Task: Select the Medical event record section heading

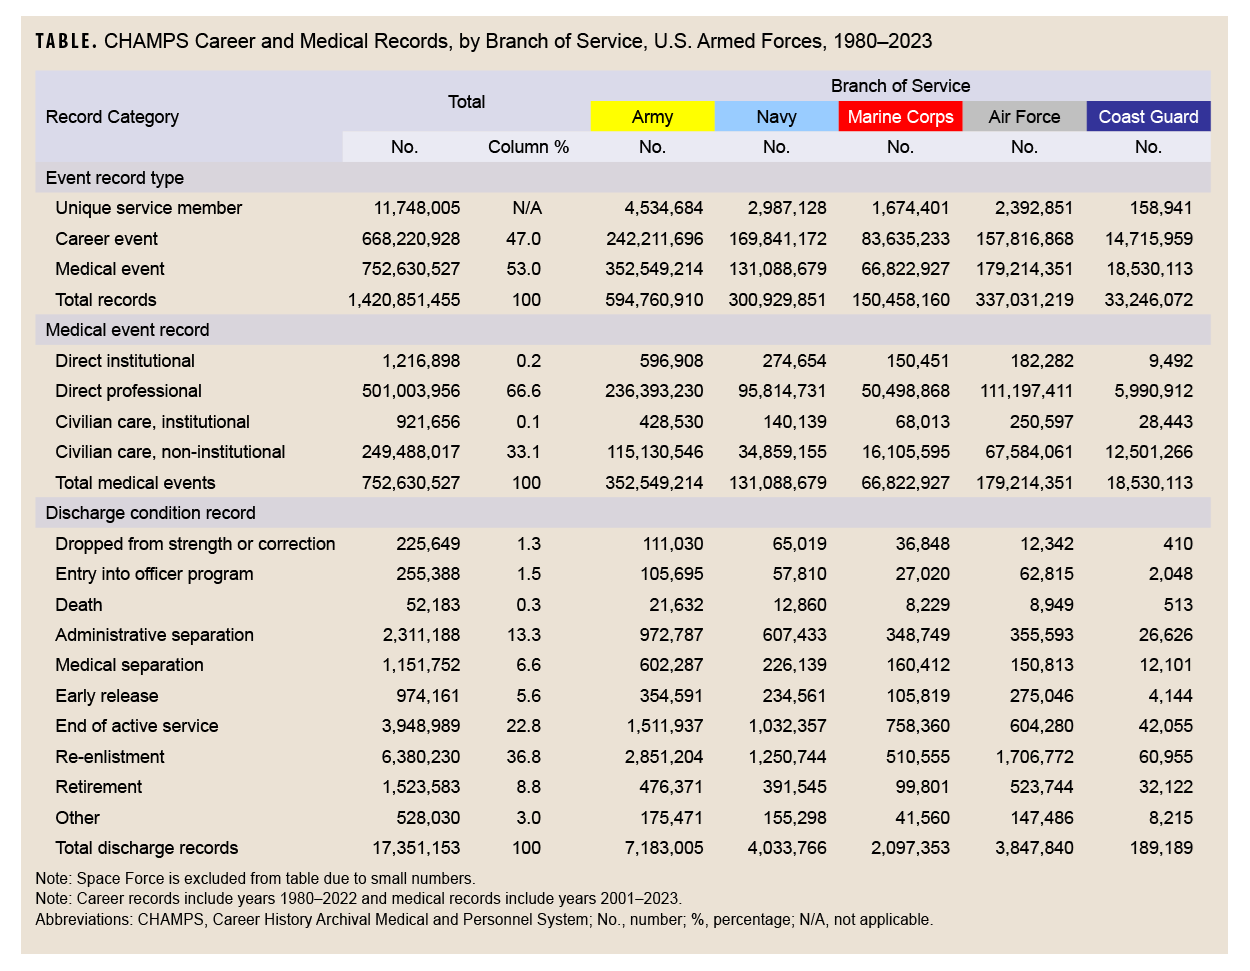Action: pyautogui.click(x=127, y=330)
